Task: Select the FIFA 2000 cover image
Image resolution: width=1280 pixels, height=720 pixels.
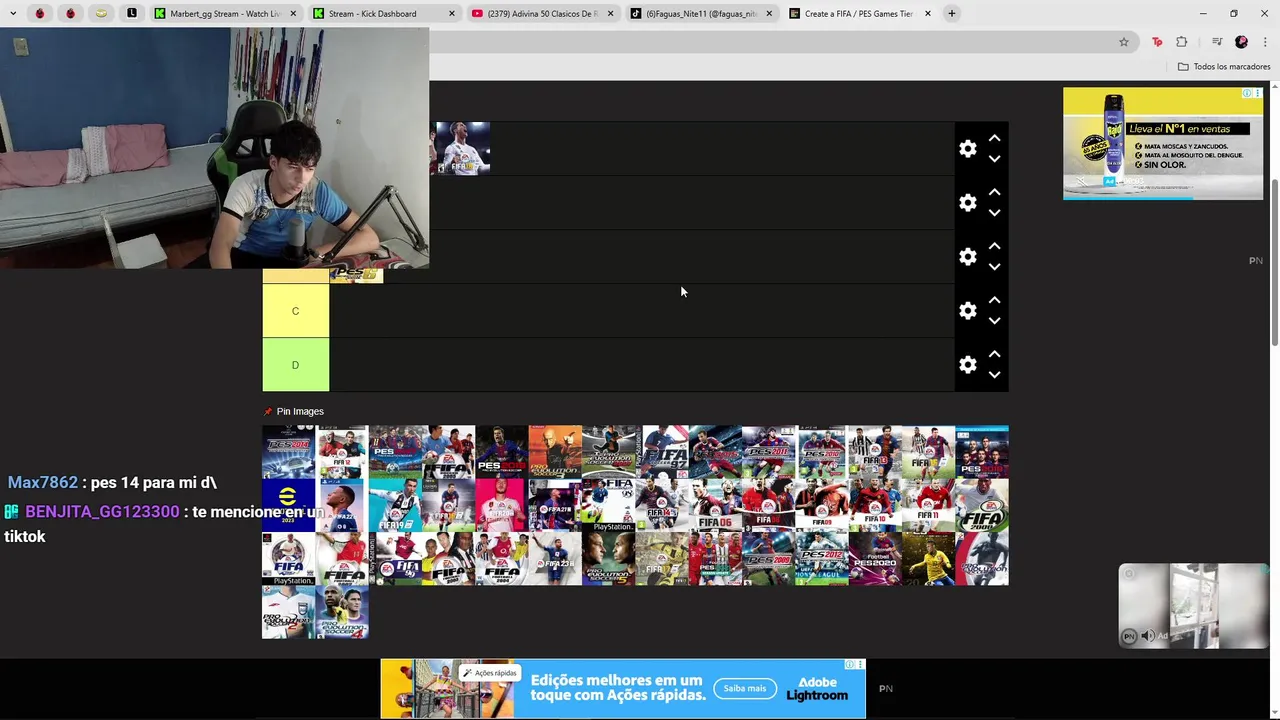Action: 982,505
